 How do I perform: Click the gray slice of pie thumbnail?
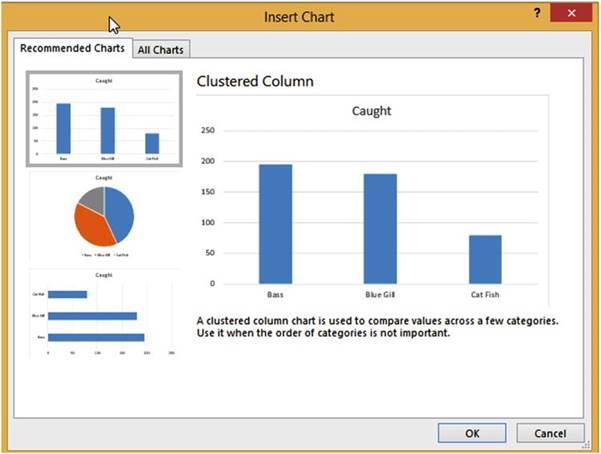pyautogui.click(x=92, y=197)
